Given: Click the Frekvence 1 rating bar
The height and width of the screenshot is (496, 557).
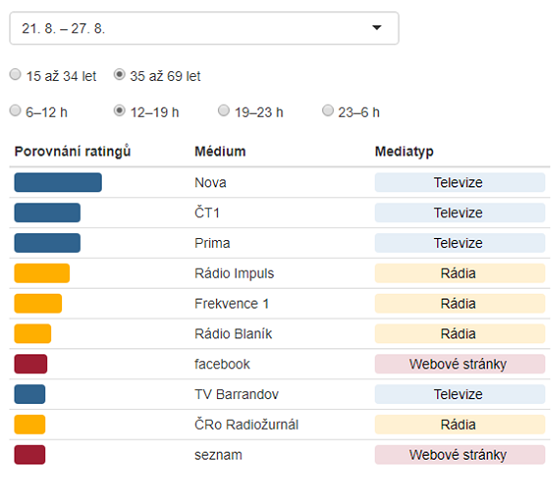Looking at the screenshot, I should coord(38,303).
